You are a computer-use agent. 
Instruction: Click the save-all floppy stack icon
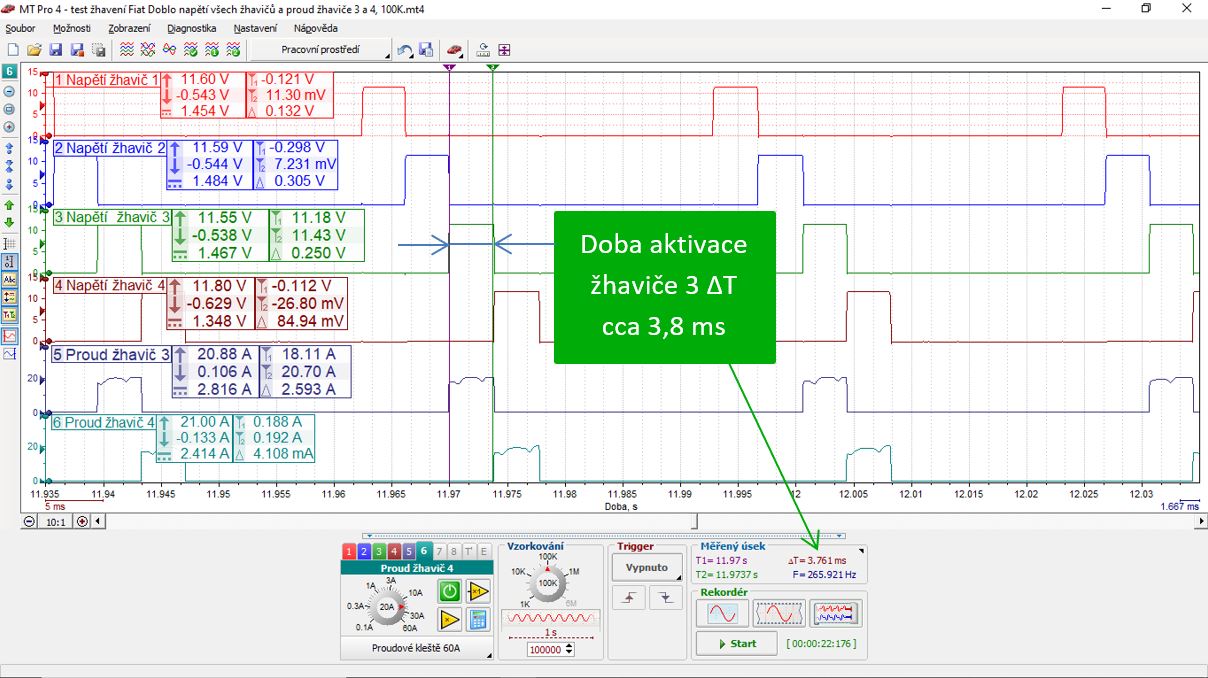(99, 49)
